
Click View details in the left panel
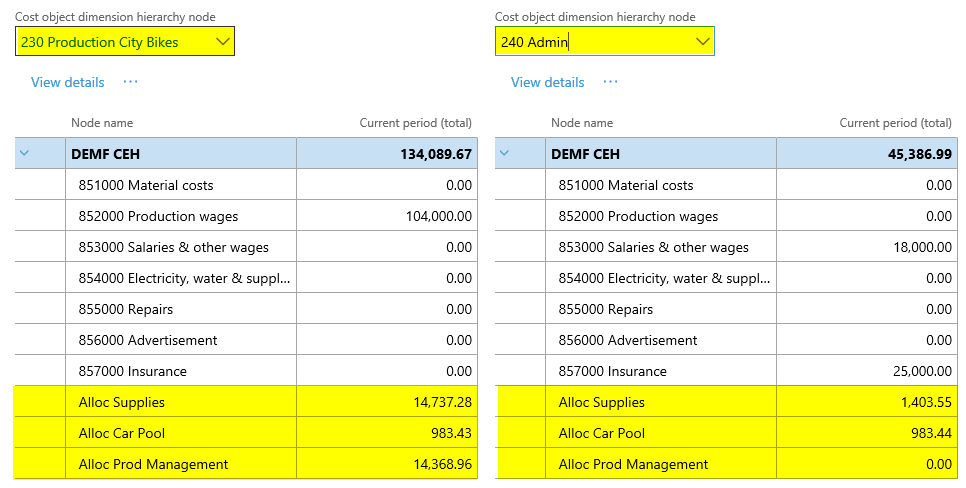[67, 82]
